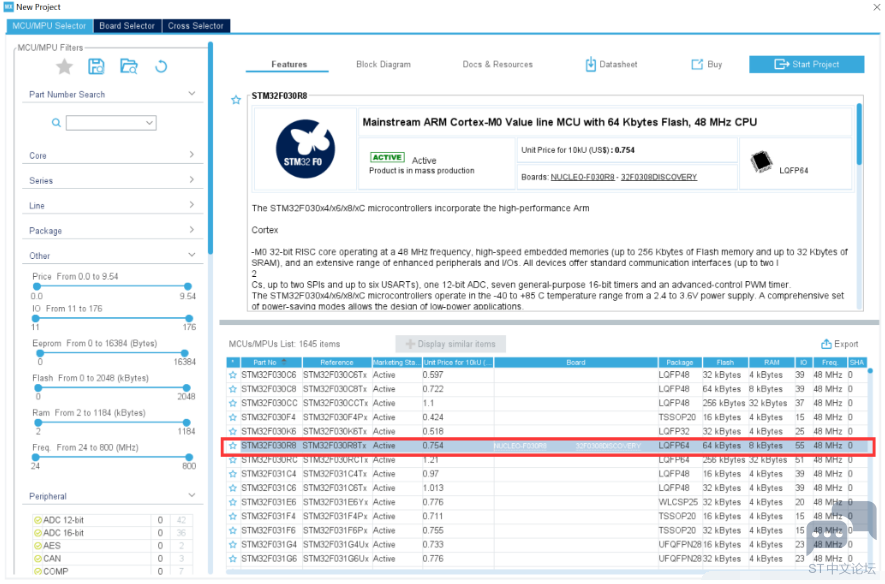
Task: Sort list by Part No column
Action: (271, 362)
